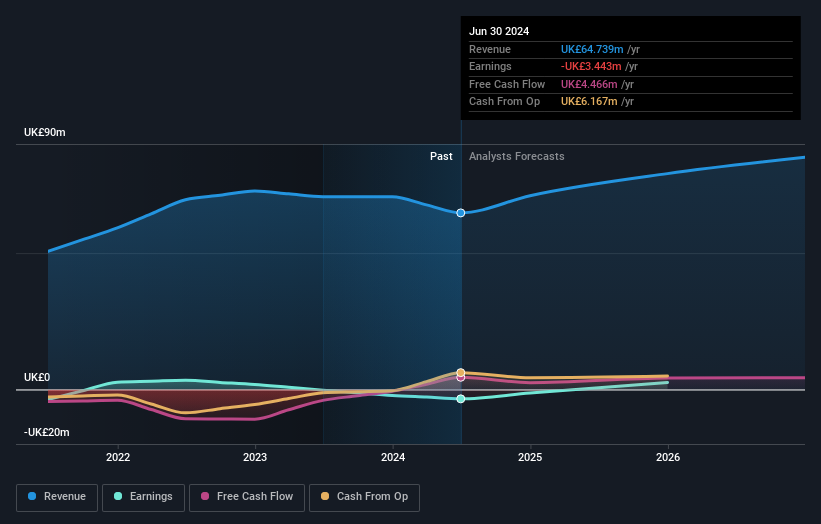Toggle the Revenue legend button
Viewport: 821px width, 524px height.
(57, 497)
